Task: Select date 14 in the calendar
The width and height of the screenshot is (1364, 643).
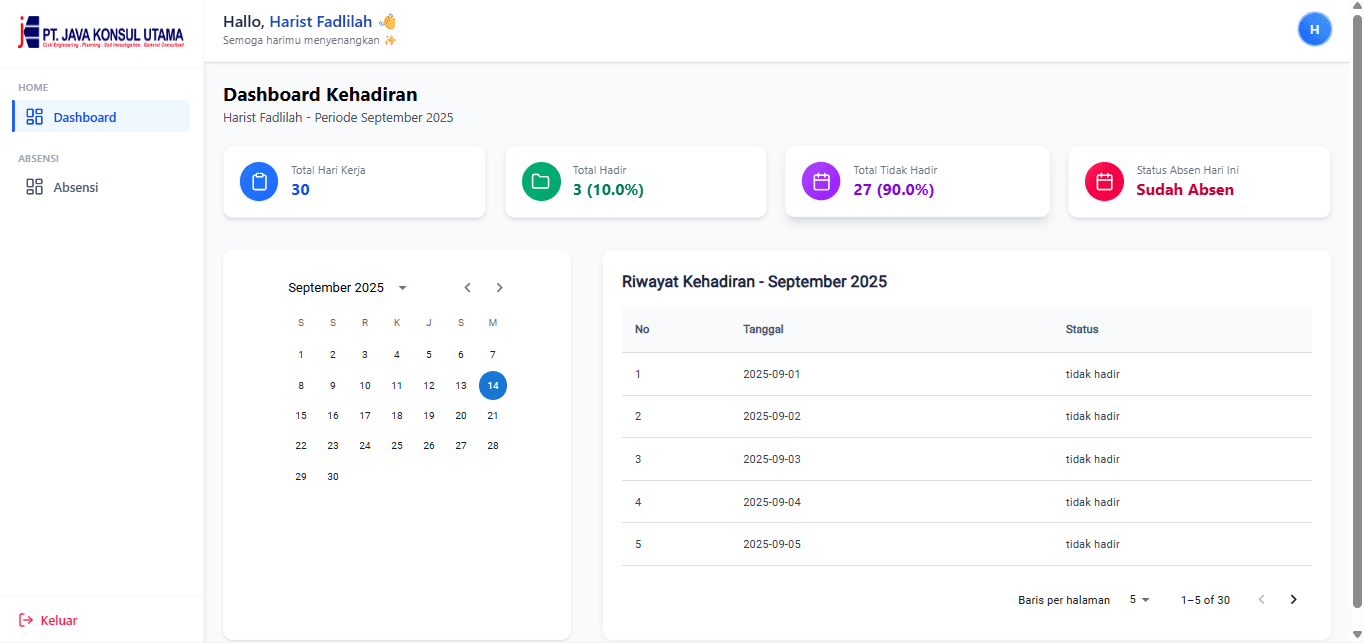Action: (493, 385)
